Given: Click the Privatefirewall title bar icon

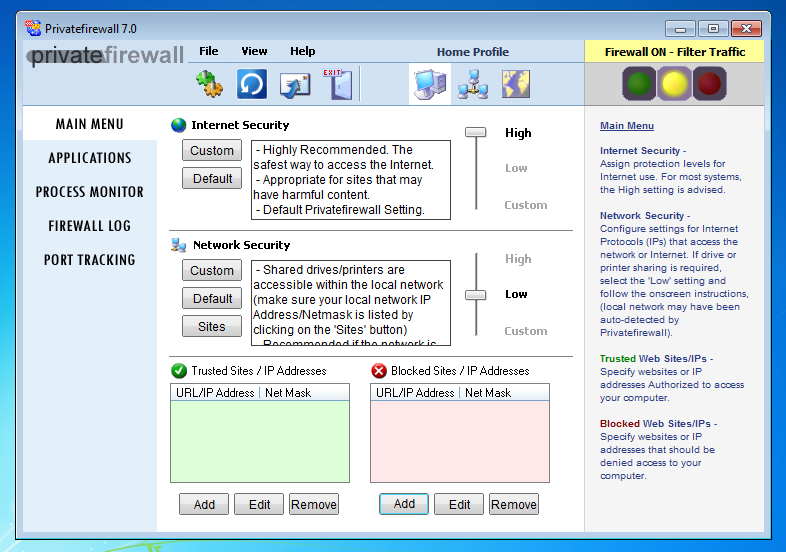Looking at the screenshot, I should tap(33, 28).
